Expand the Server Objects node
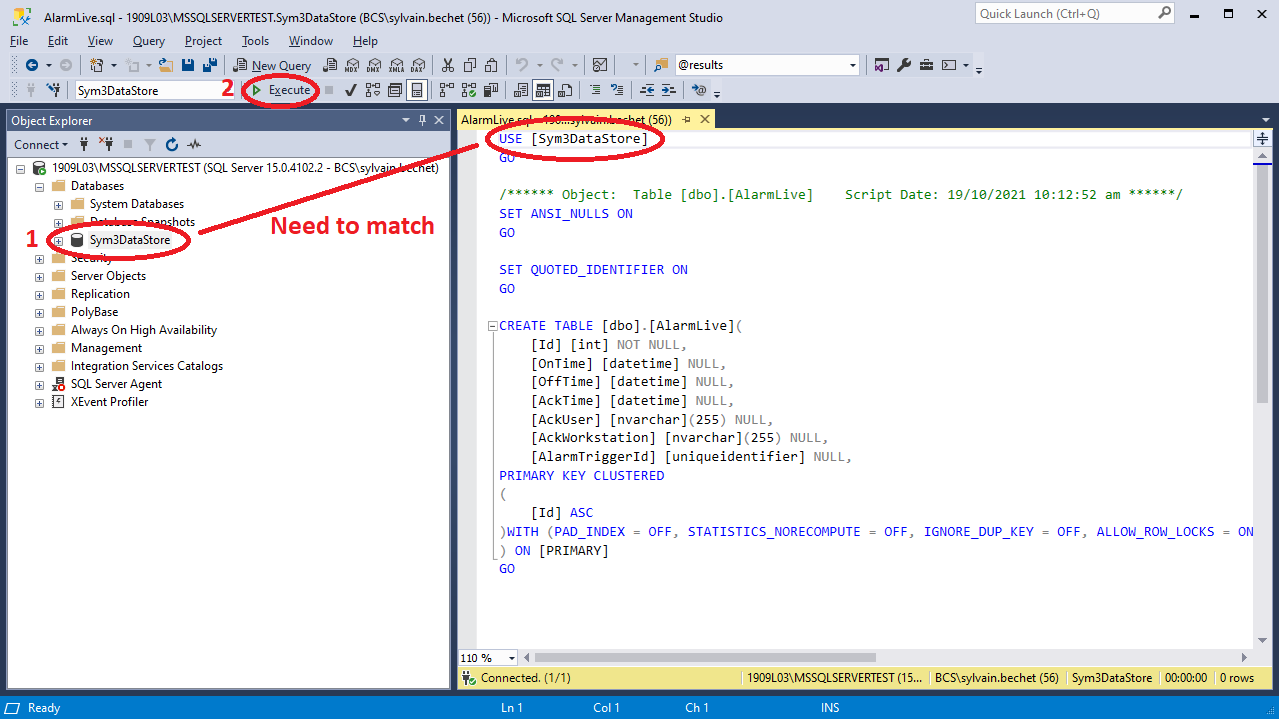This screenshot has height=719, width=1279. 39,276
